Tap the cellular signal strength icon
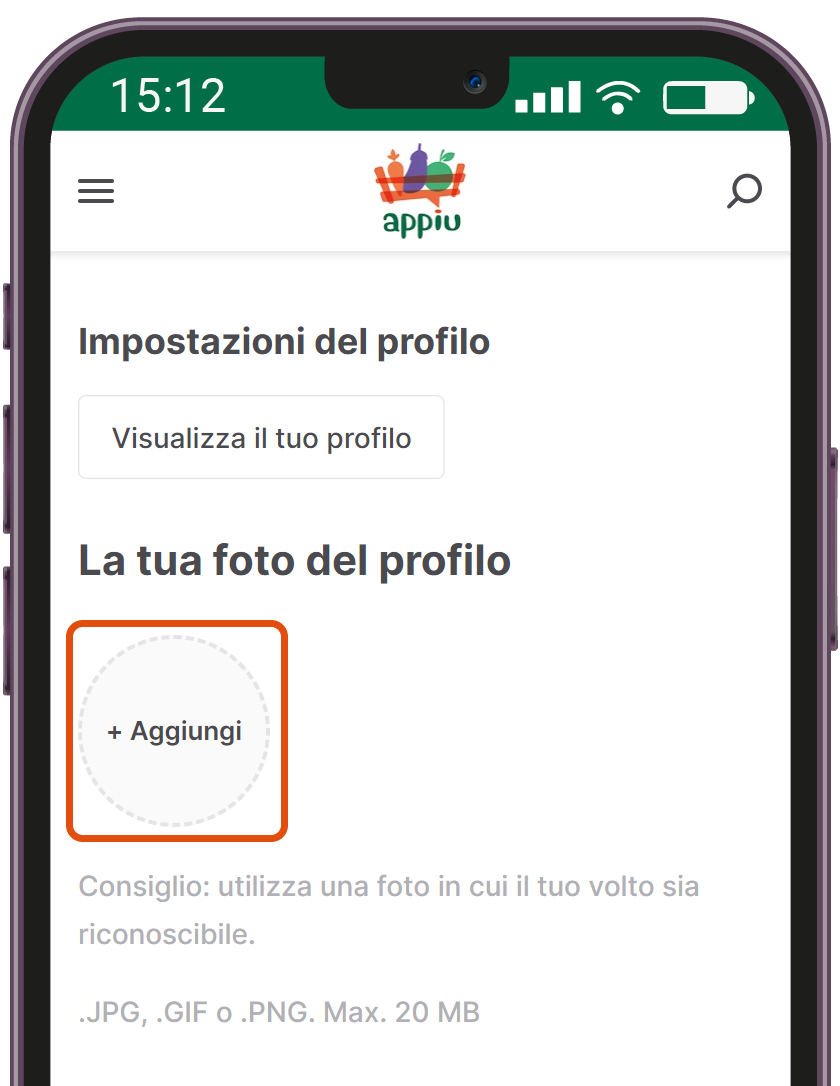Image resolution: width=840 pixels, height=1086 pixels. click(x=548, y=96)
